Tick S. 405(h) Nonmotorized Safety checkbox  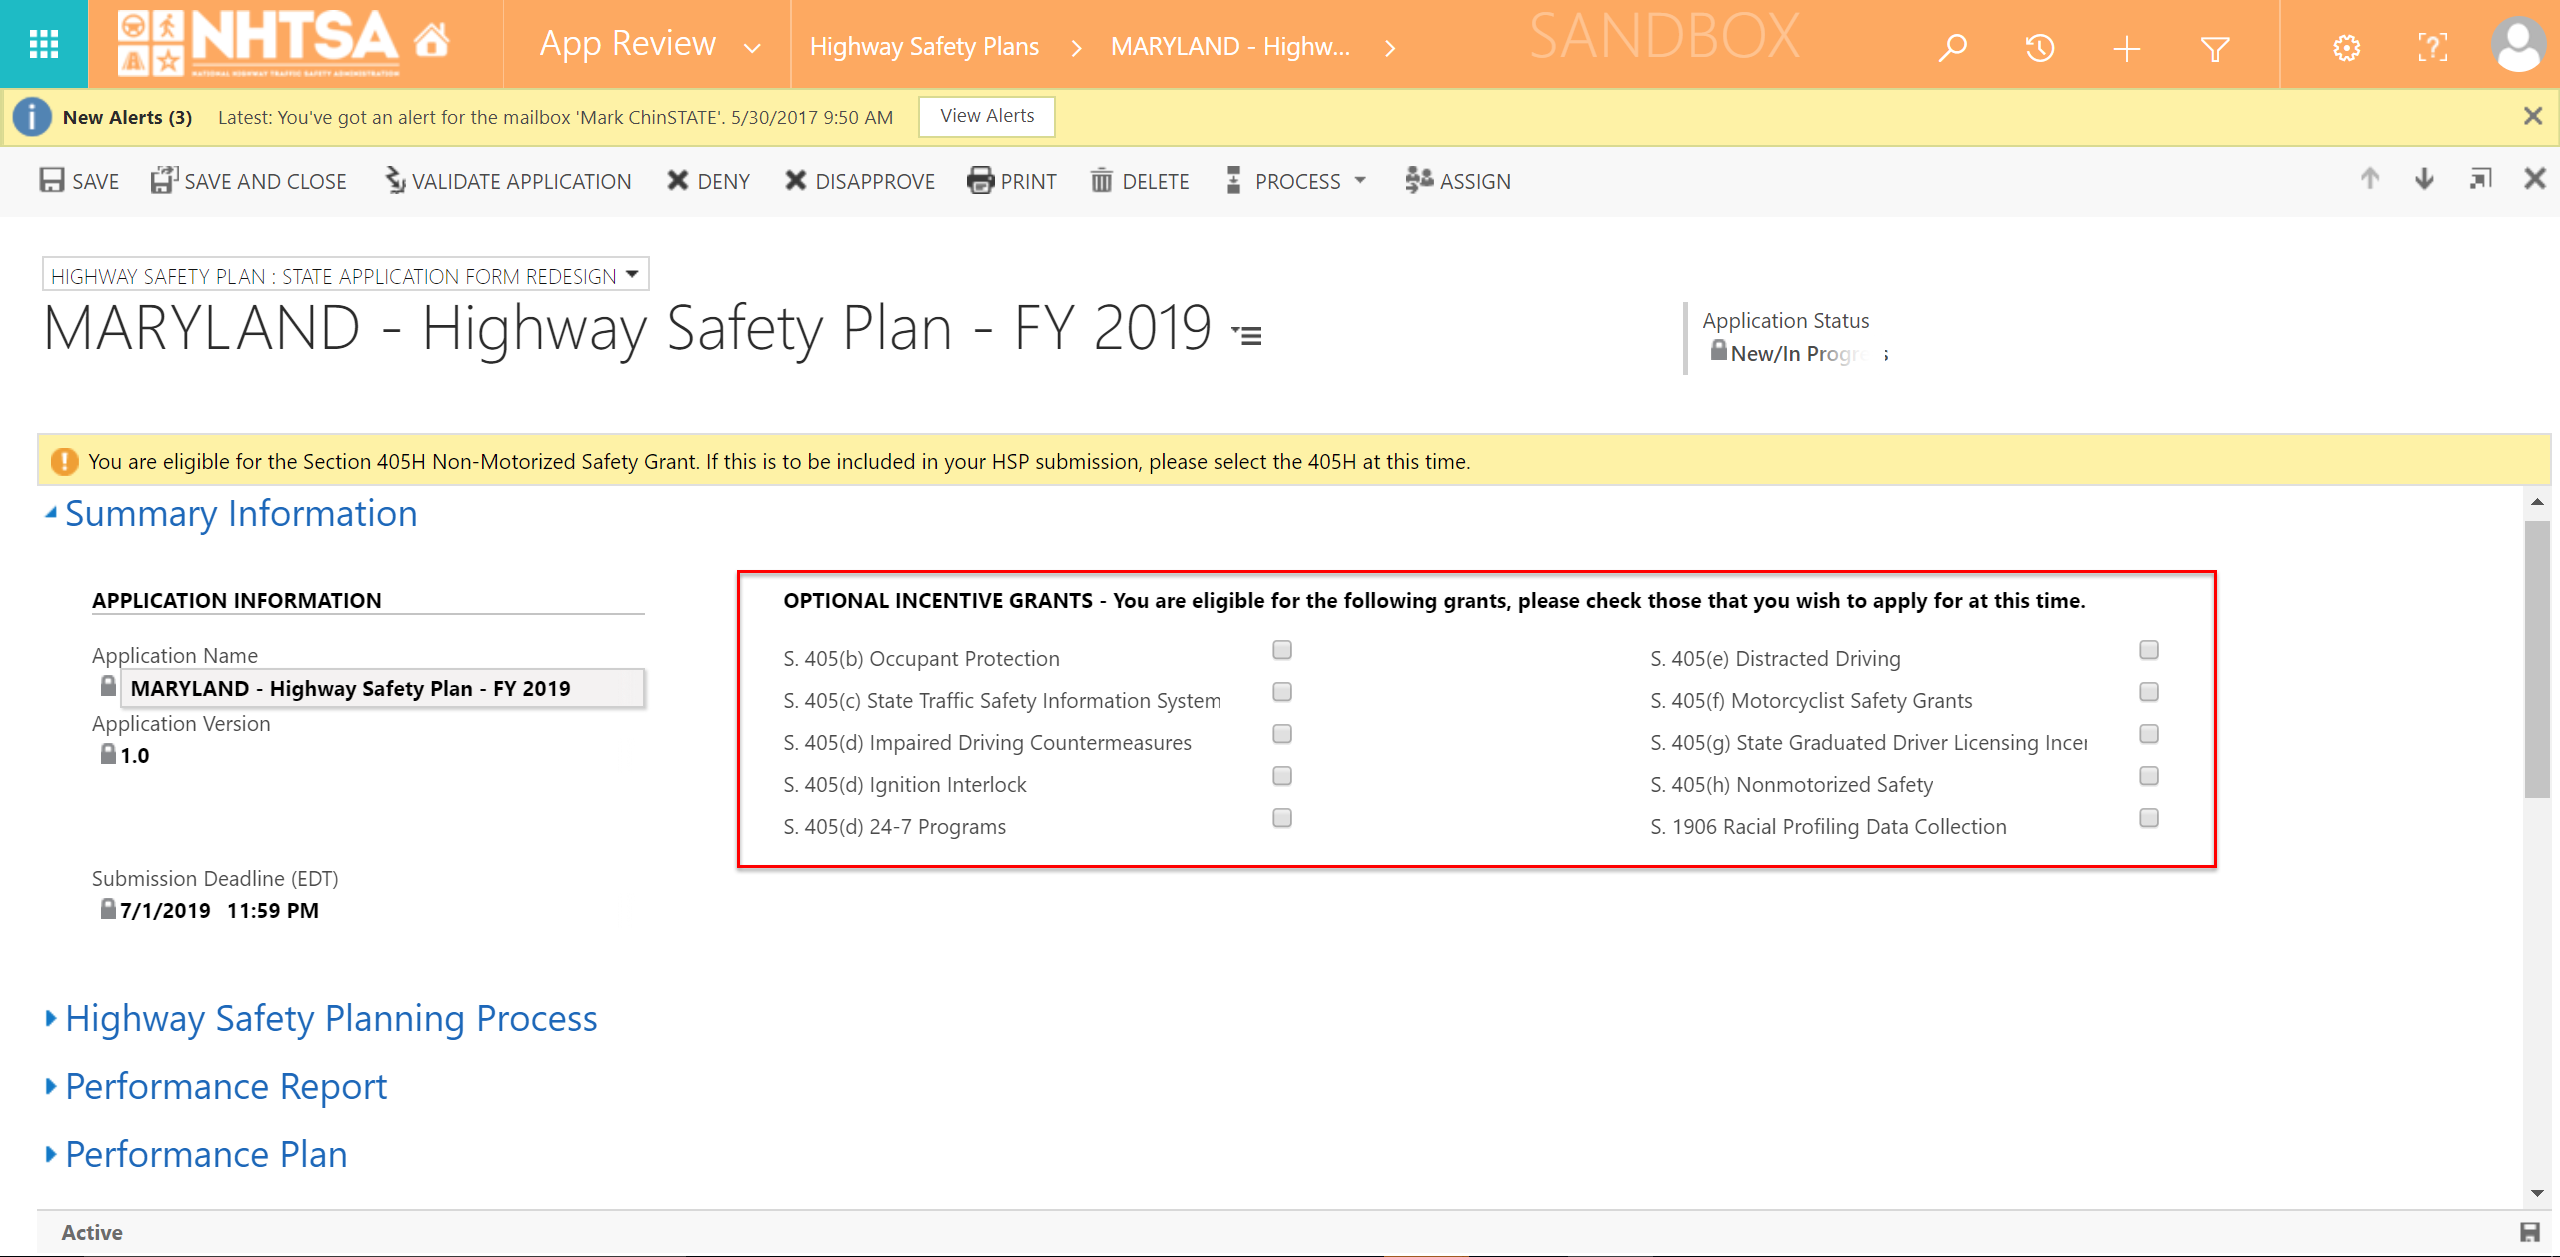point(2148,776)
